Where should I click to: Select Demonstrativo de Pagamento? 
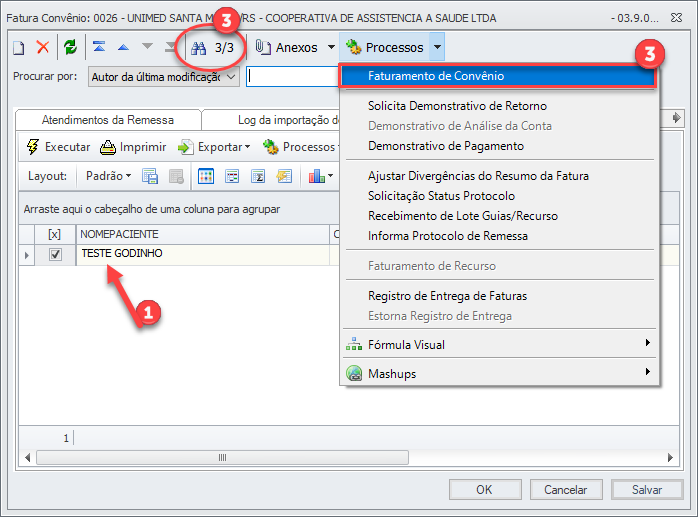(x=499, y=146)
